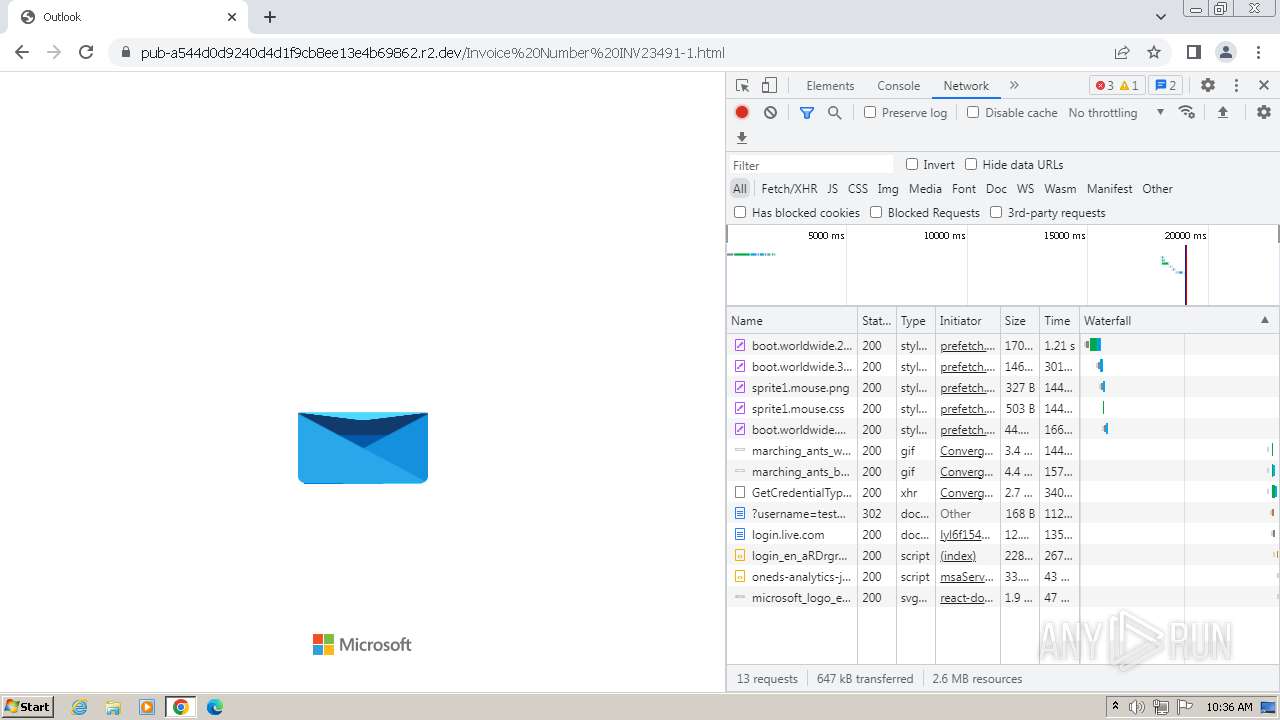
Task: Open a new browser tab
Action: pyautogui.click(x=270, y=17)
